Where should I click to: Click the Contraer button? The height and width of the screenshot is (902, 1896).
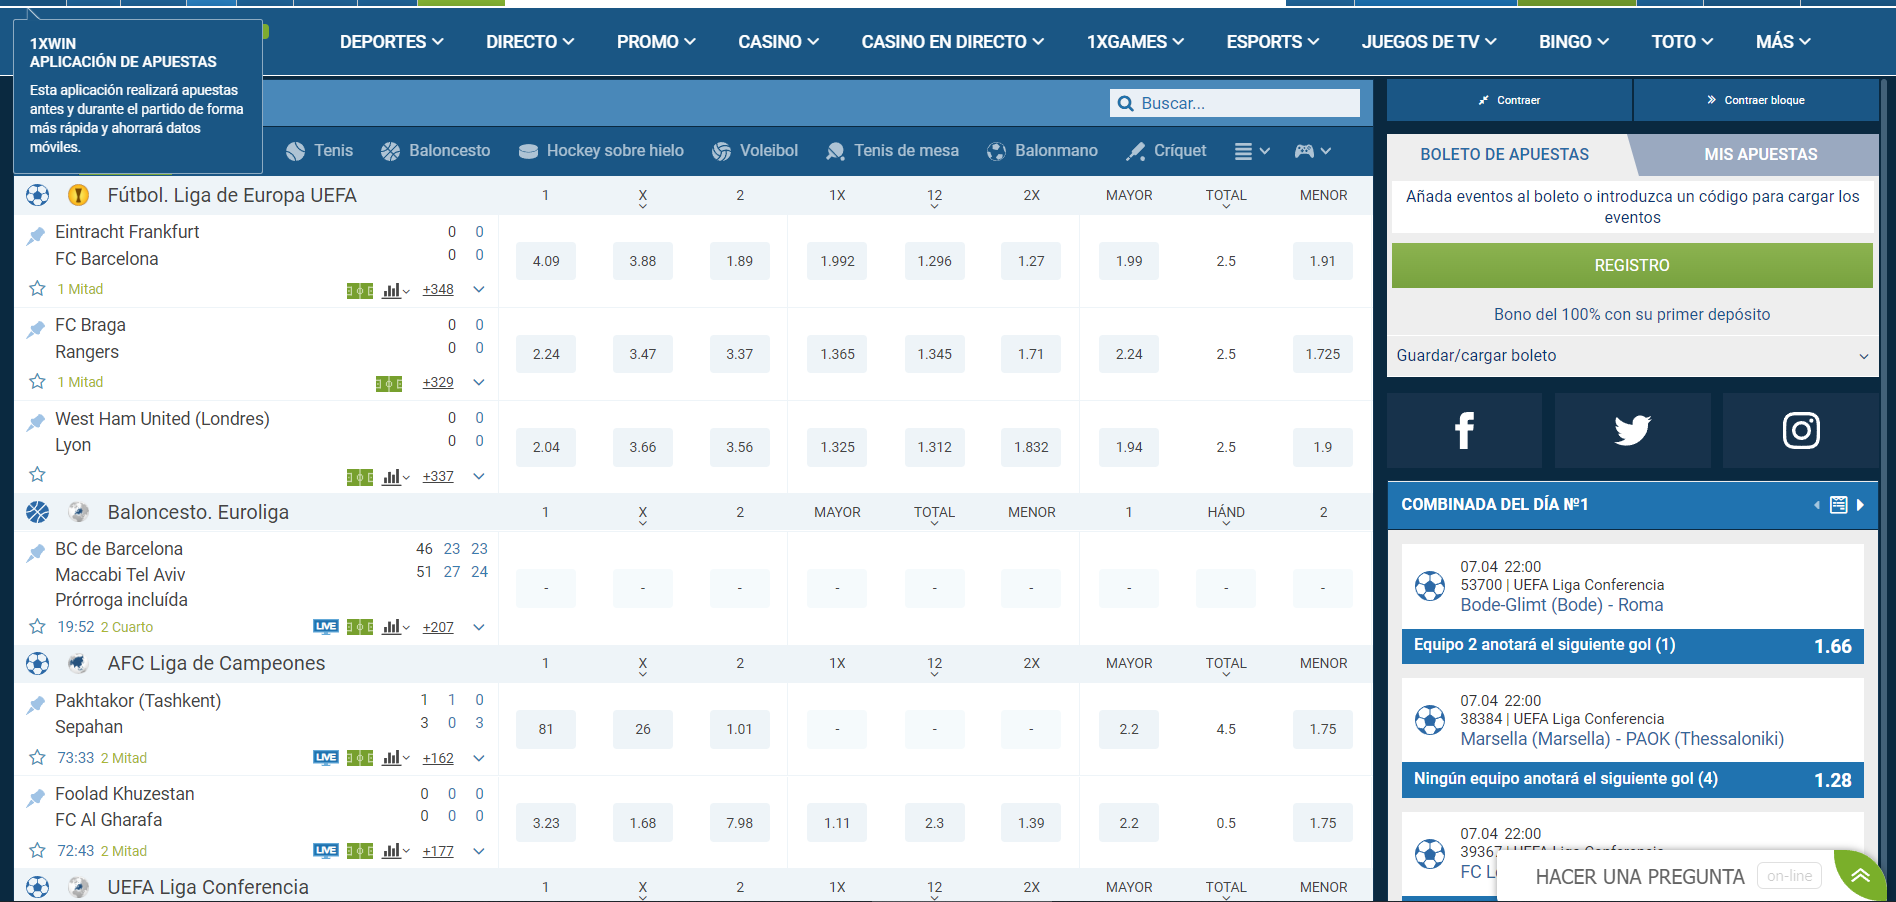[x=1509, y=100]
